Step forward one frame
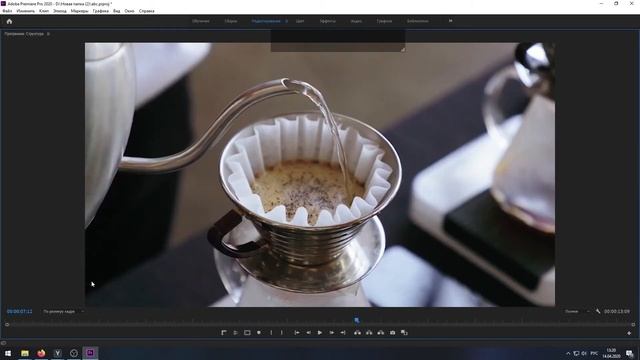The width and height of the screenshot is (640, 360). coord(331,333)
